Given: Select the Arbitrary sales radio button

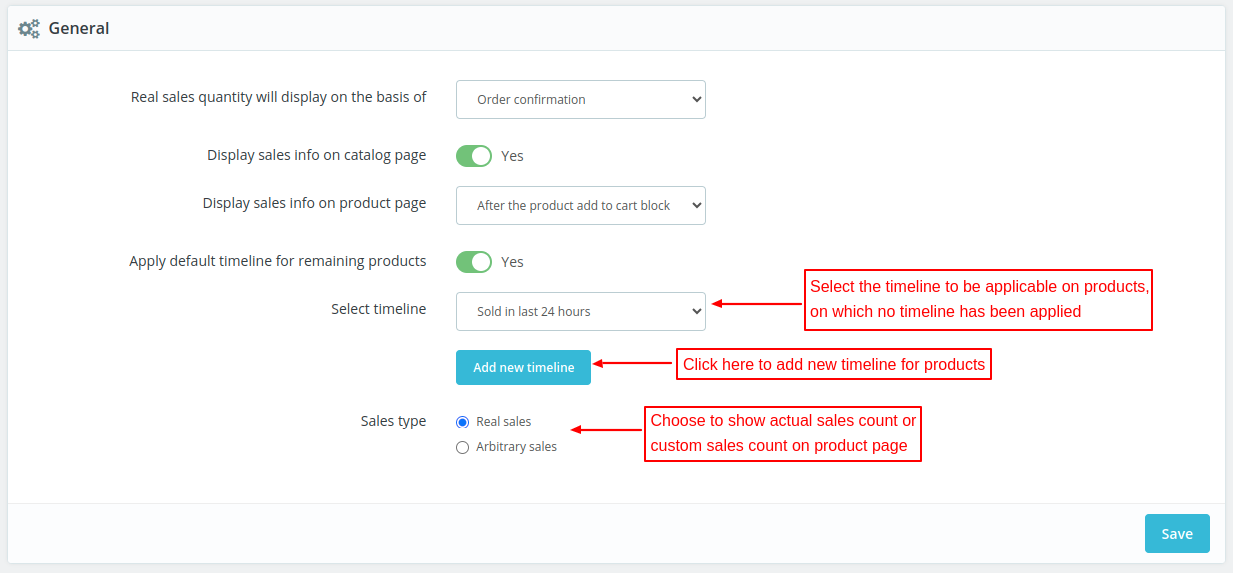Looking at the screenshot, I should coord(462,447).
